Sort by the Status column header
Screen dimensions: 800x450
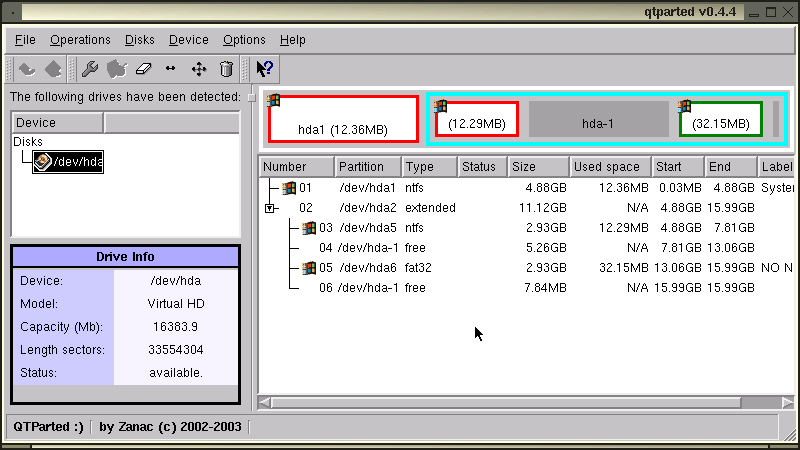point(482,167)
